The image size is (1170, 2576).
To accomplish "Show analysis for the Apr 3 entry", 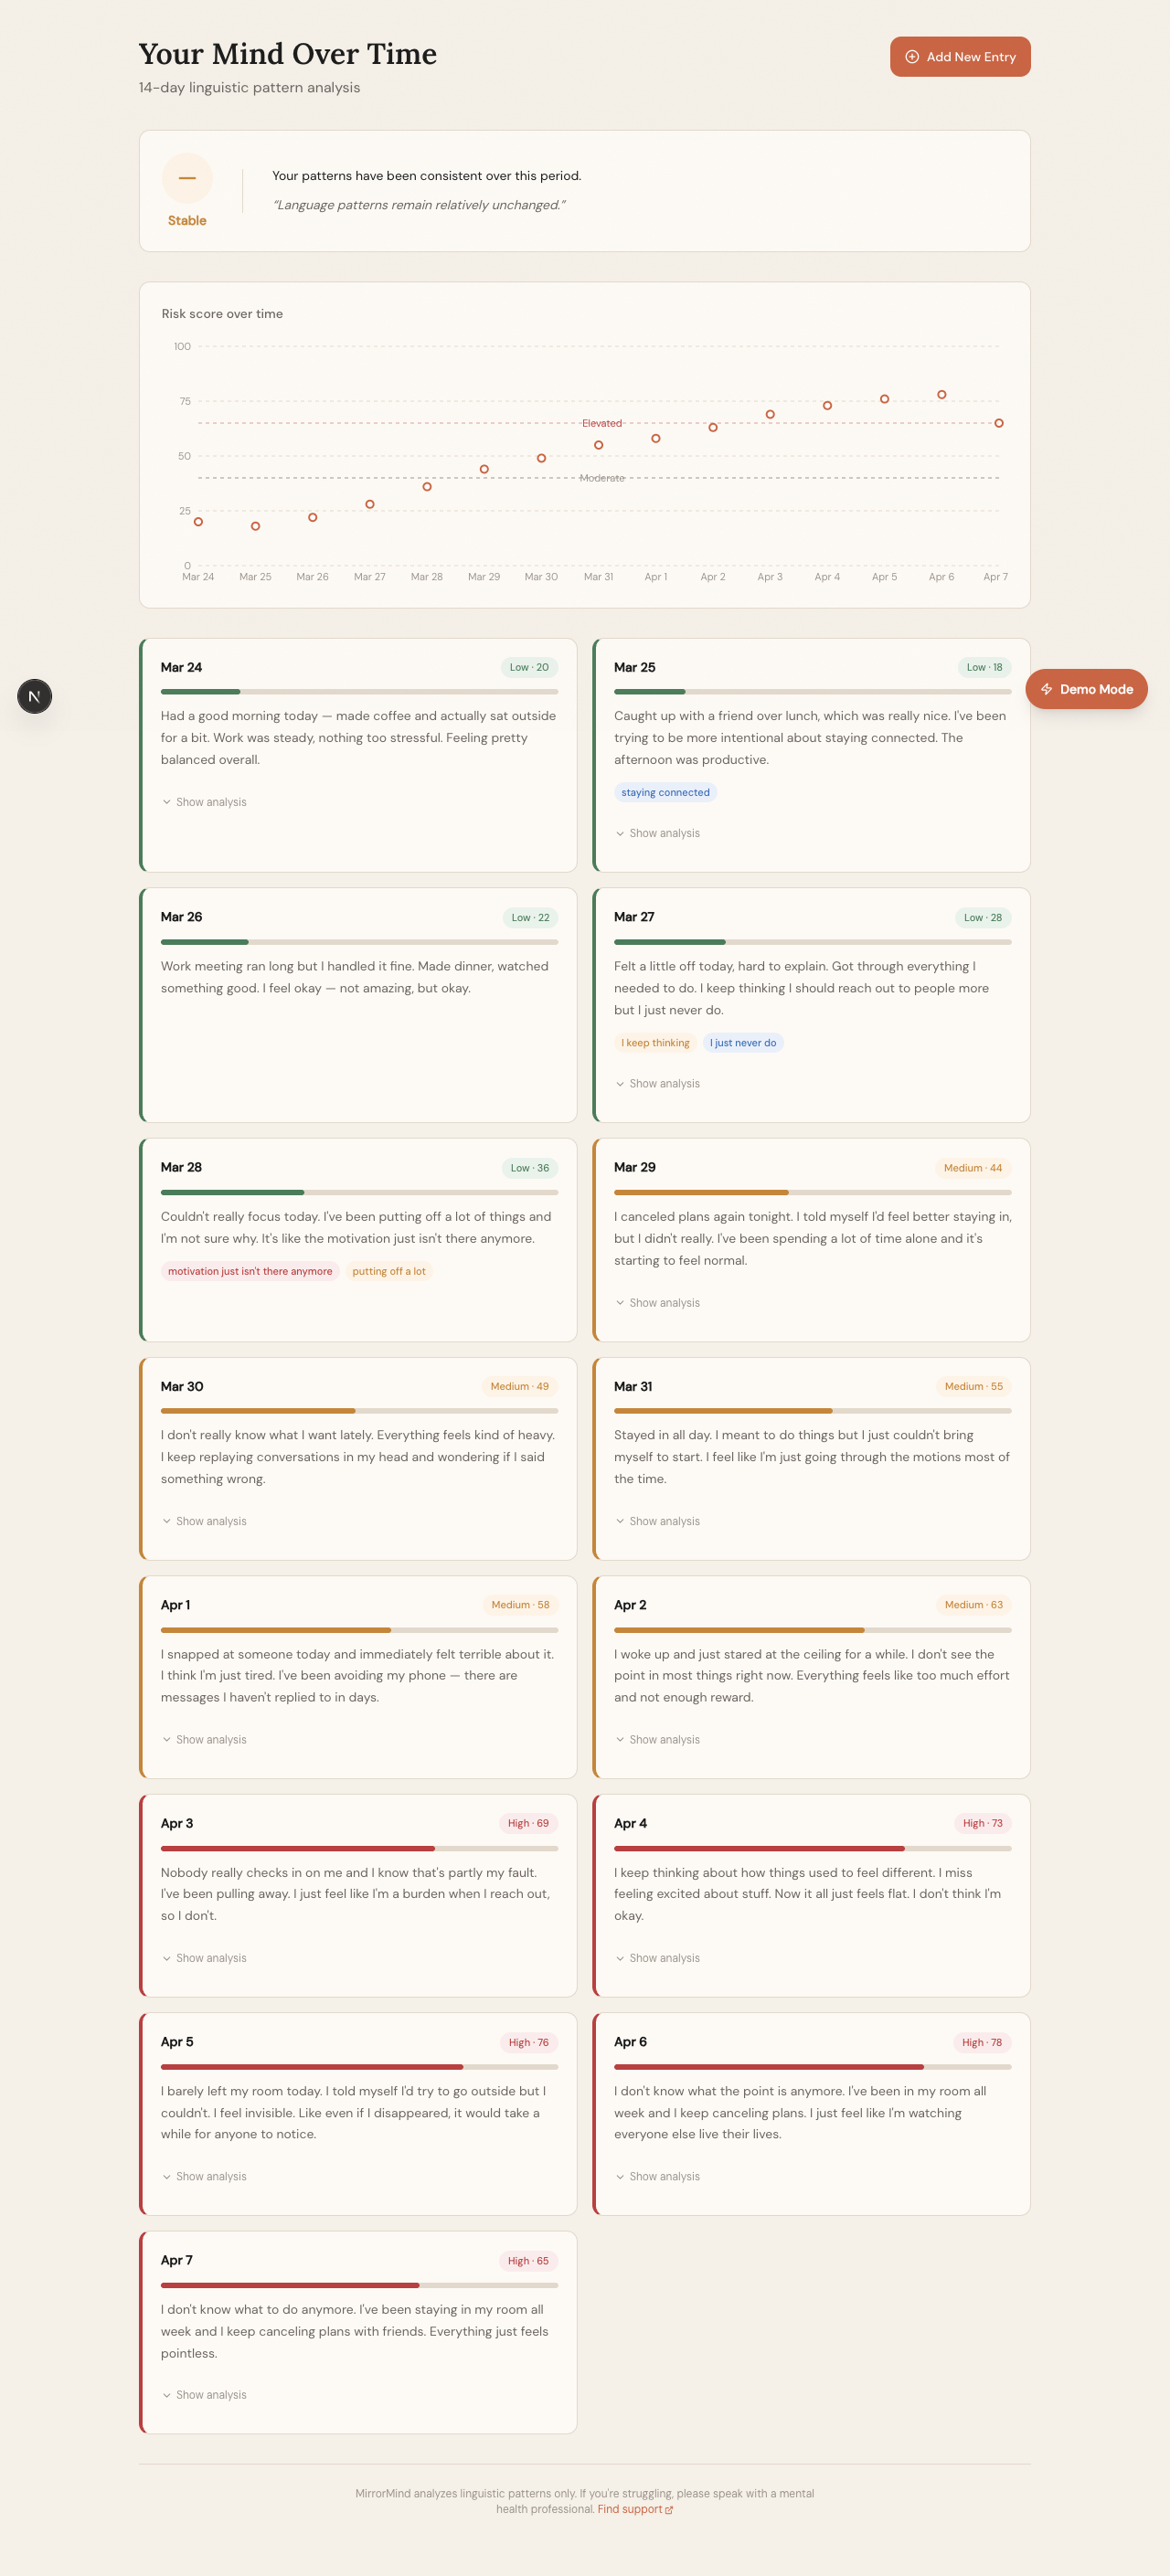I will click(x=204, y=1958).
